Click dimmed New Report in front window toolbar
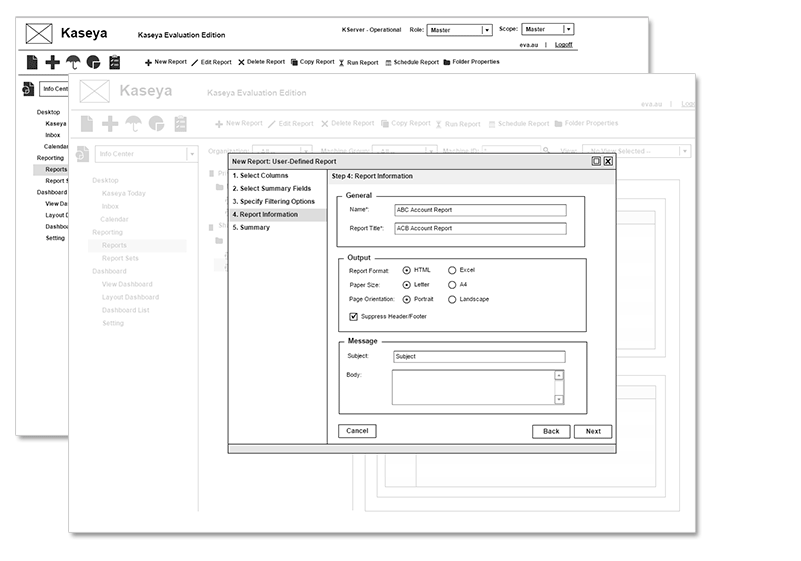 point(239,124)
